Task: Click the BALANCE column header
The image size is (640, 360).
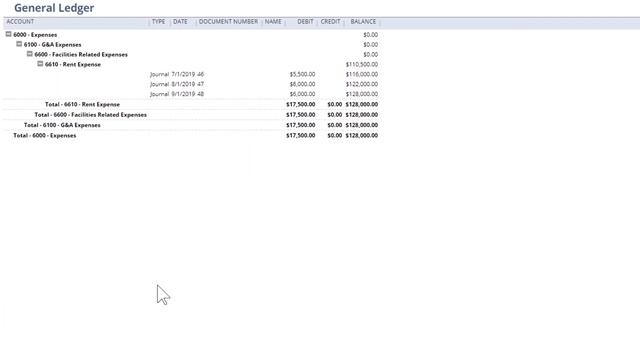Action: [363, 22]
